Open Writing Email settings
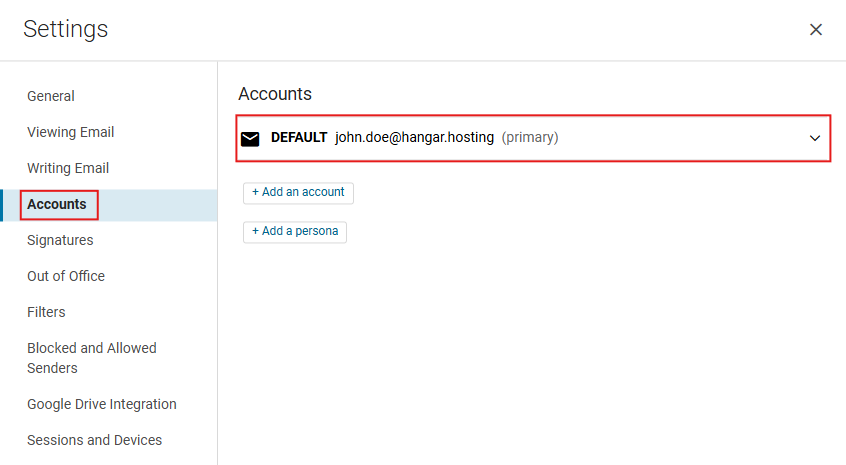This screenshot has height=465, width=846. click(68, 168)
